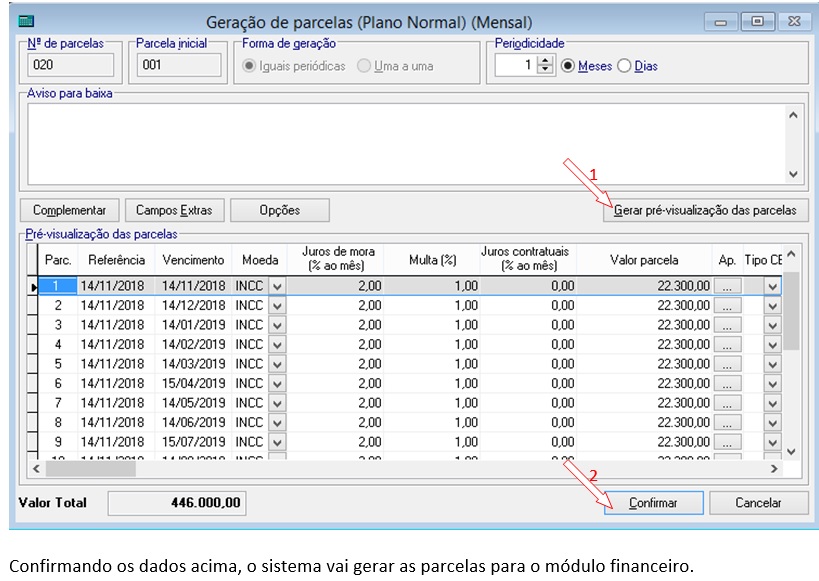
Task: Click the Referência column header
Action: pos(116,260)
